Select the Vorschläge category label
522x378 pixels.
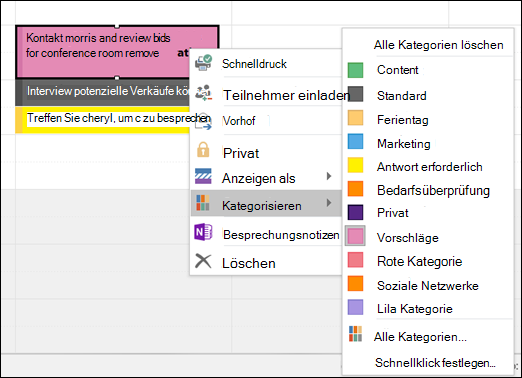tap(407, 238)
